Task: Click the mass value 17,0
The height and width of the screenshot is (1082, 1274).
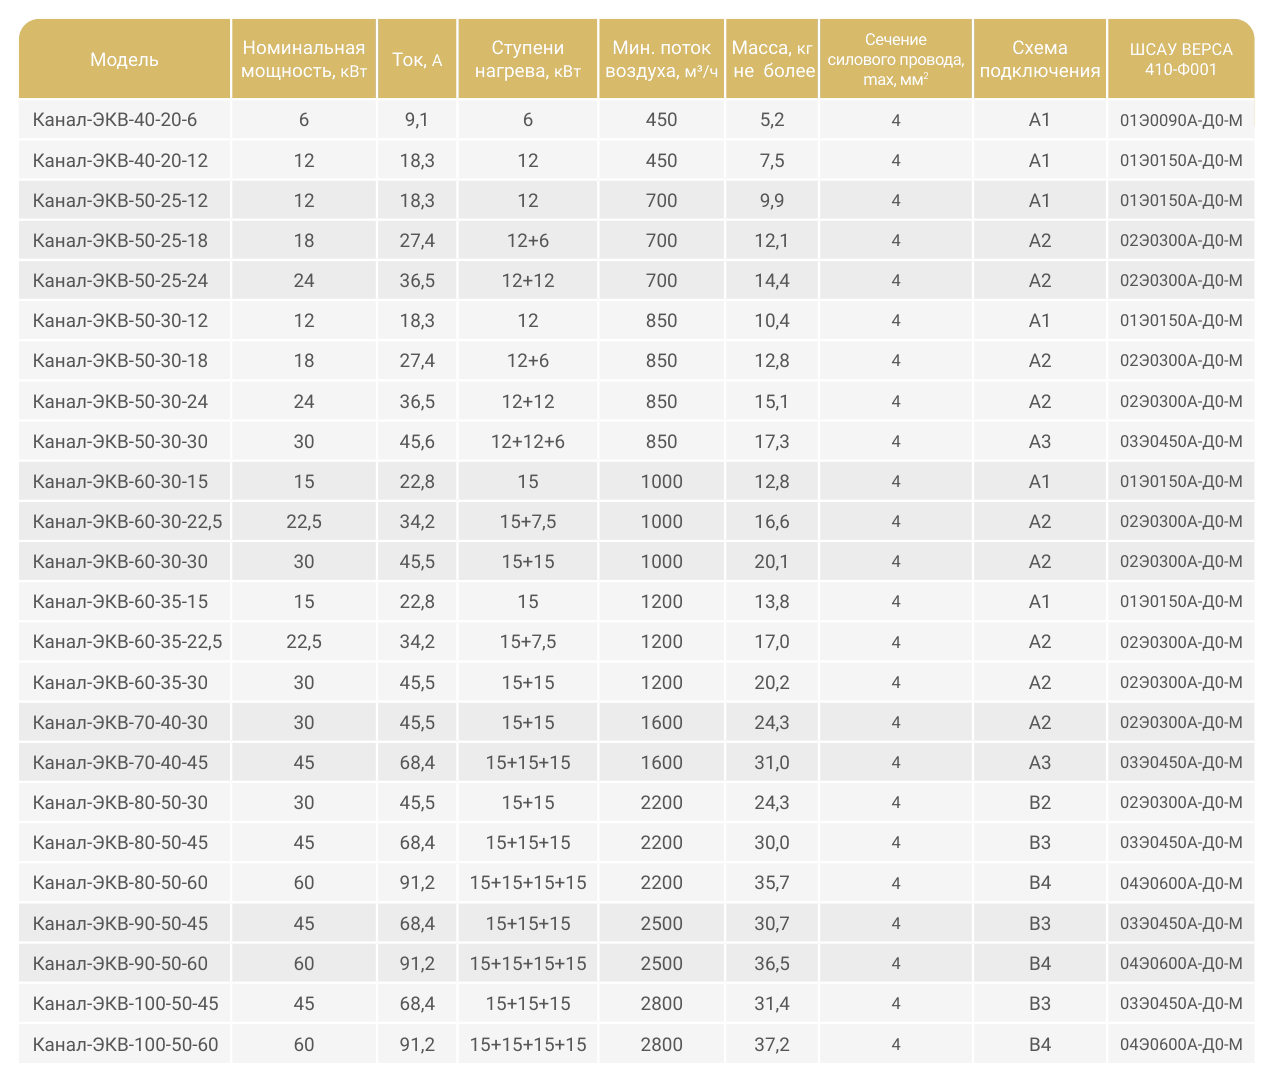Action: [772, 641]
